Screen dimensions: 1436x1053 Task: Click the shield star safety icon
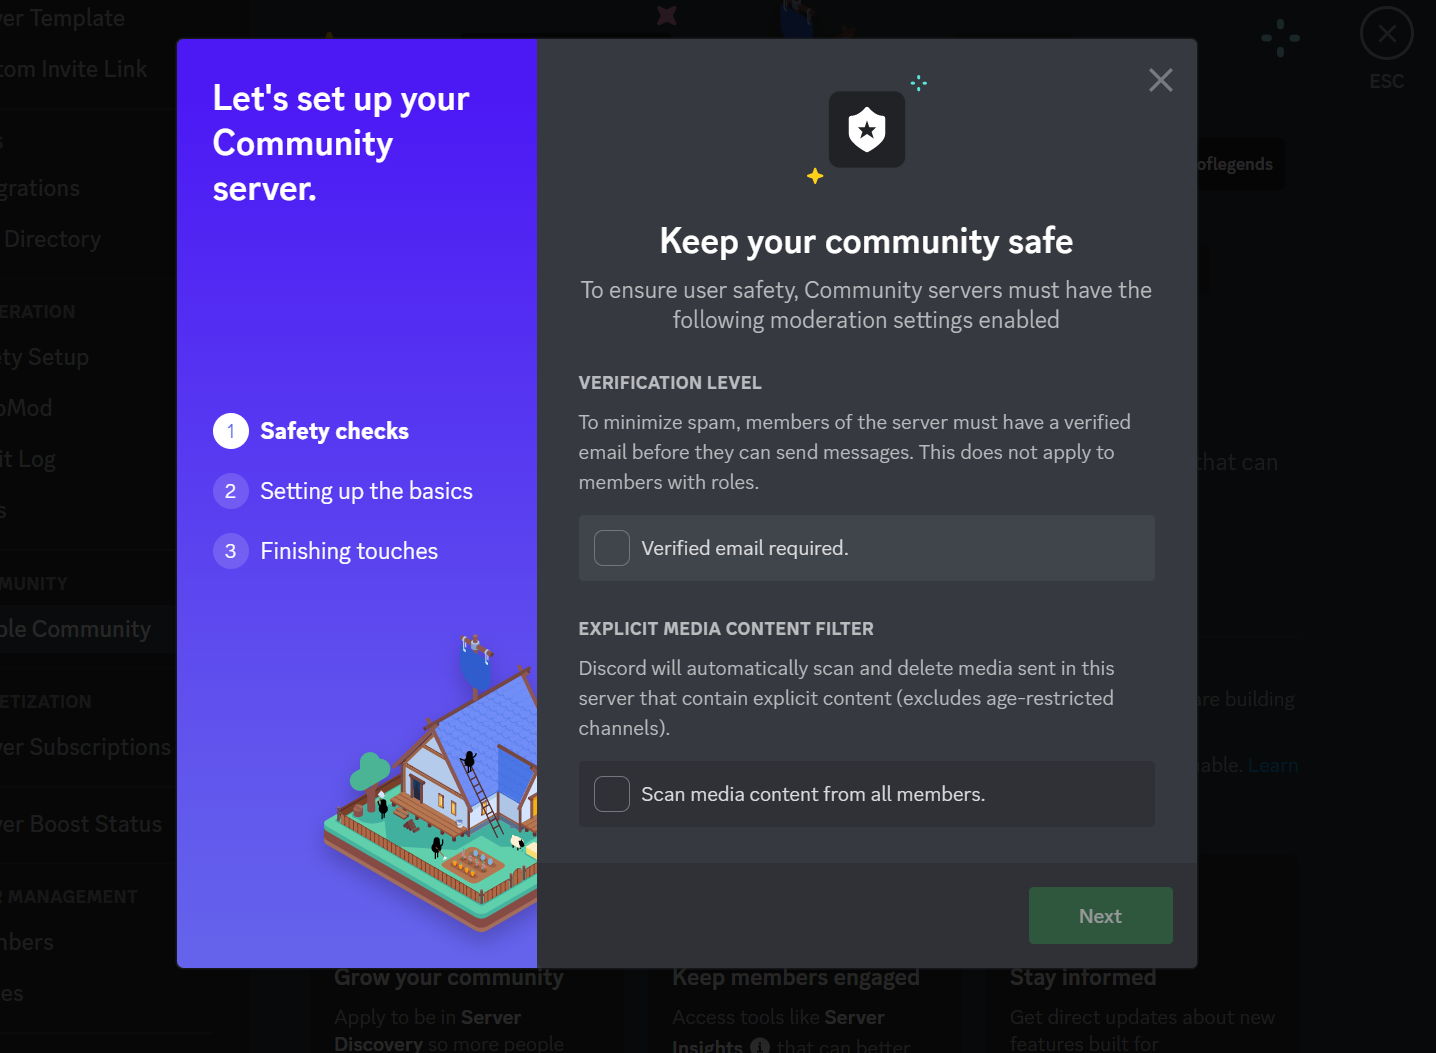[x=867, y=130]
